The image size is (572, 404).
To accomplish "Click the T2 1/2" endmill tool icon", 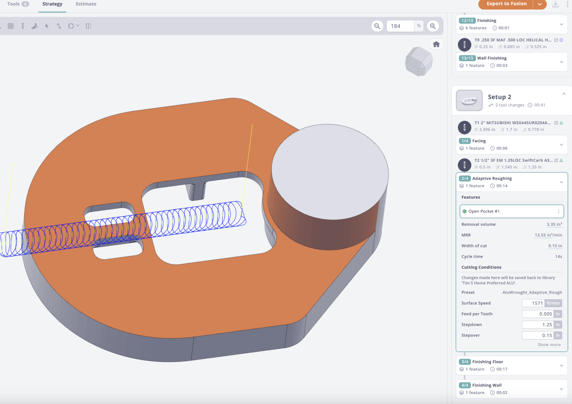I will (464, 165).
